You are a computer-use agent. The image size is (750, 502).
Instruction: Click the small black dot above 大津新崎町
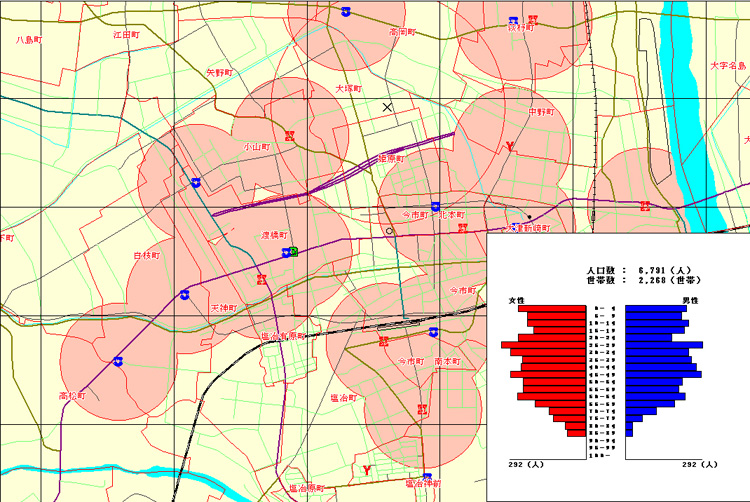coord(529,217)
